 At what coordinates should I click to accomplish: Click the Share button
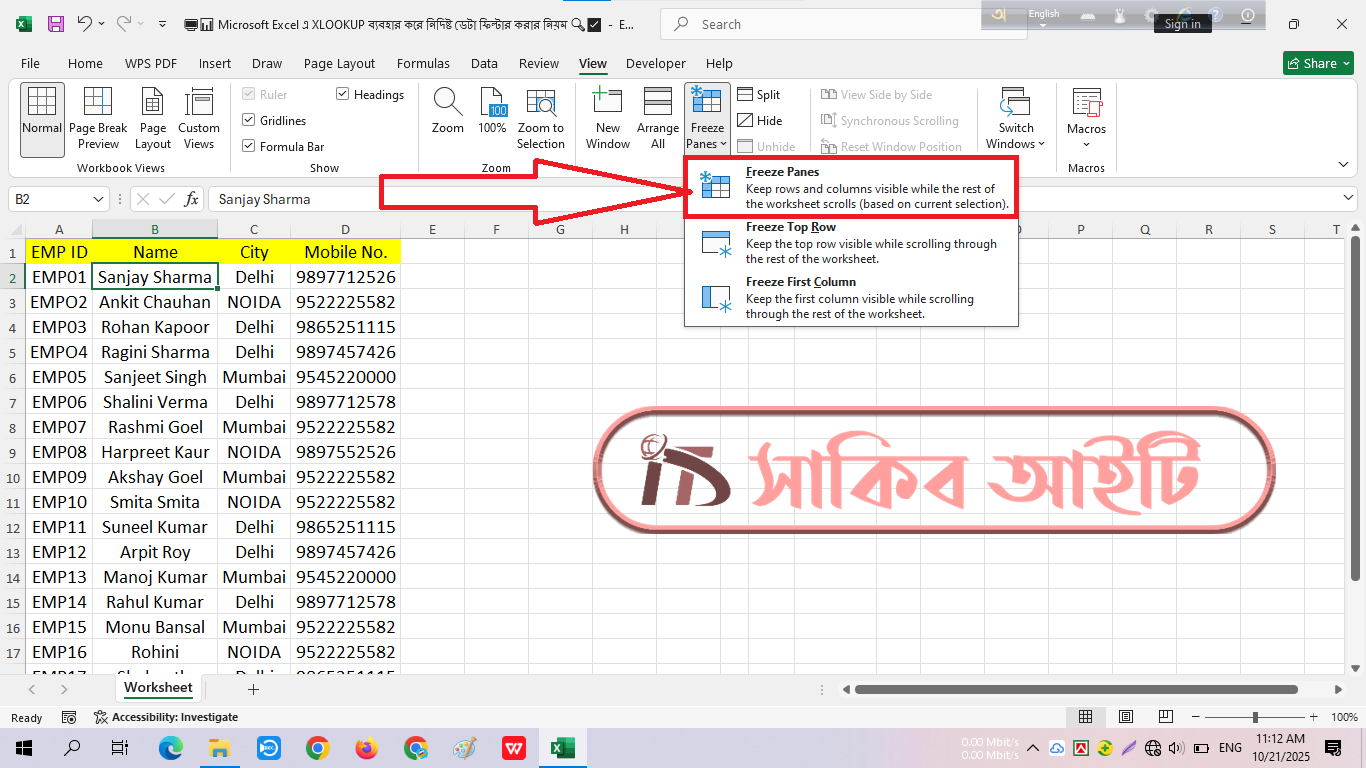click(1317, 64)
